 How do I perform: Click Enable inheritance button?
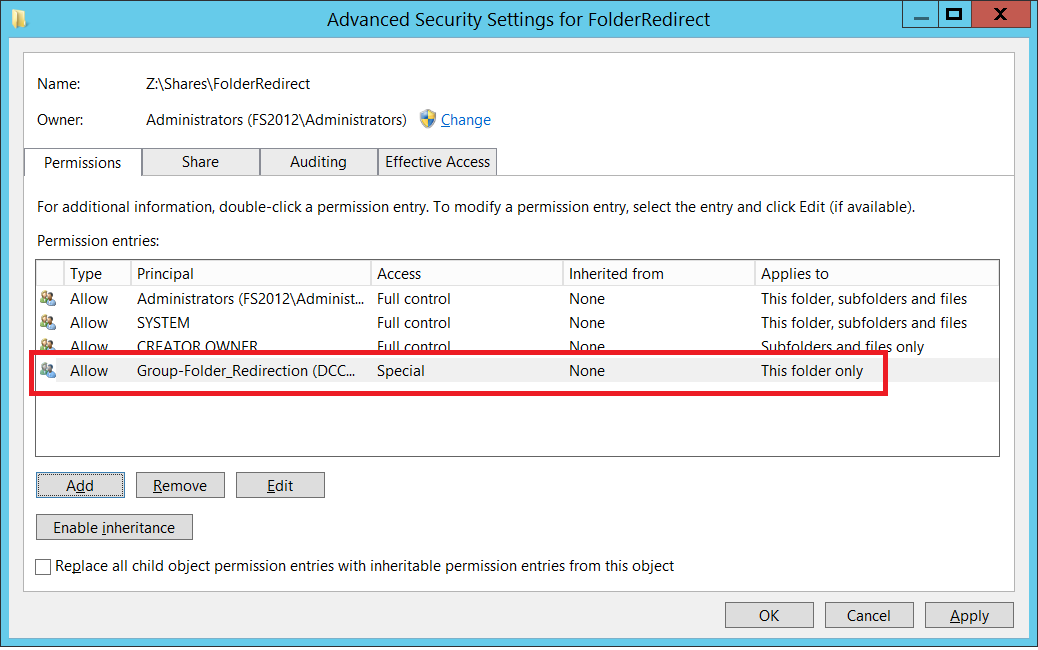pos(114,528)
